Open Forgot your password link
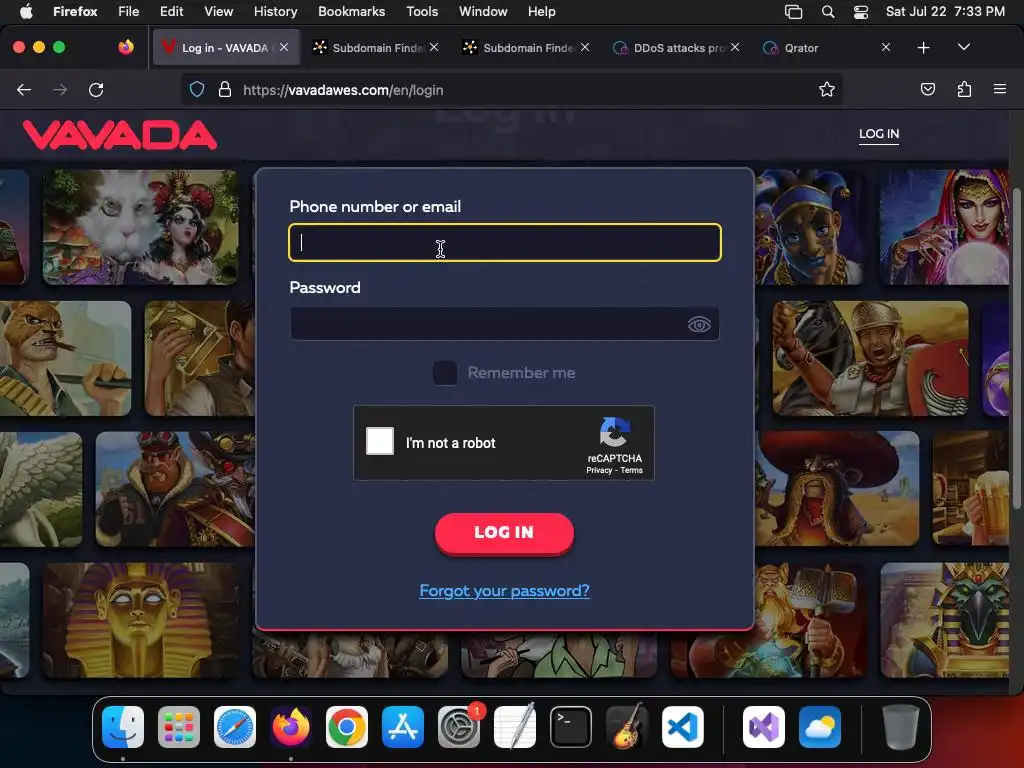Image resolution: width=1024 pixels, height=768 pixels. coord(504,590)
